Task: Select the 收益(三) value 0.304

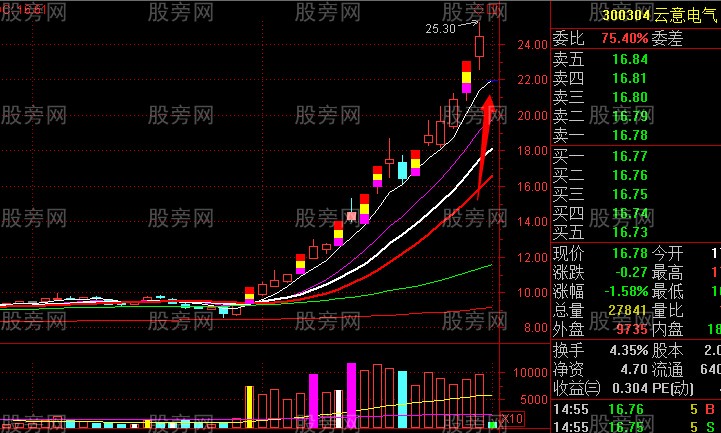Action: click(630, 388)
